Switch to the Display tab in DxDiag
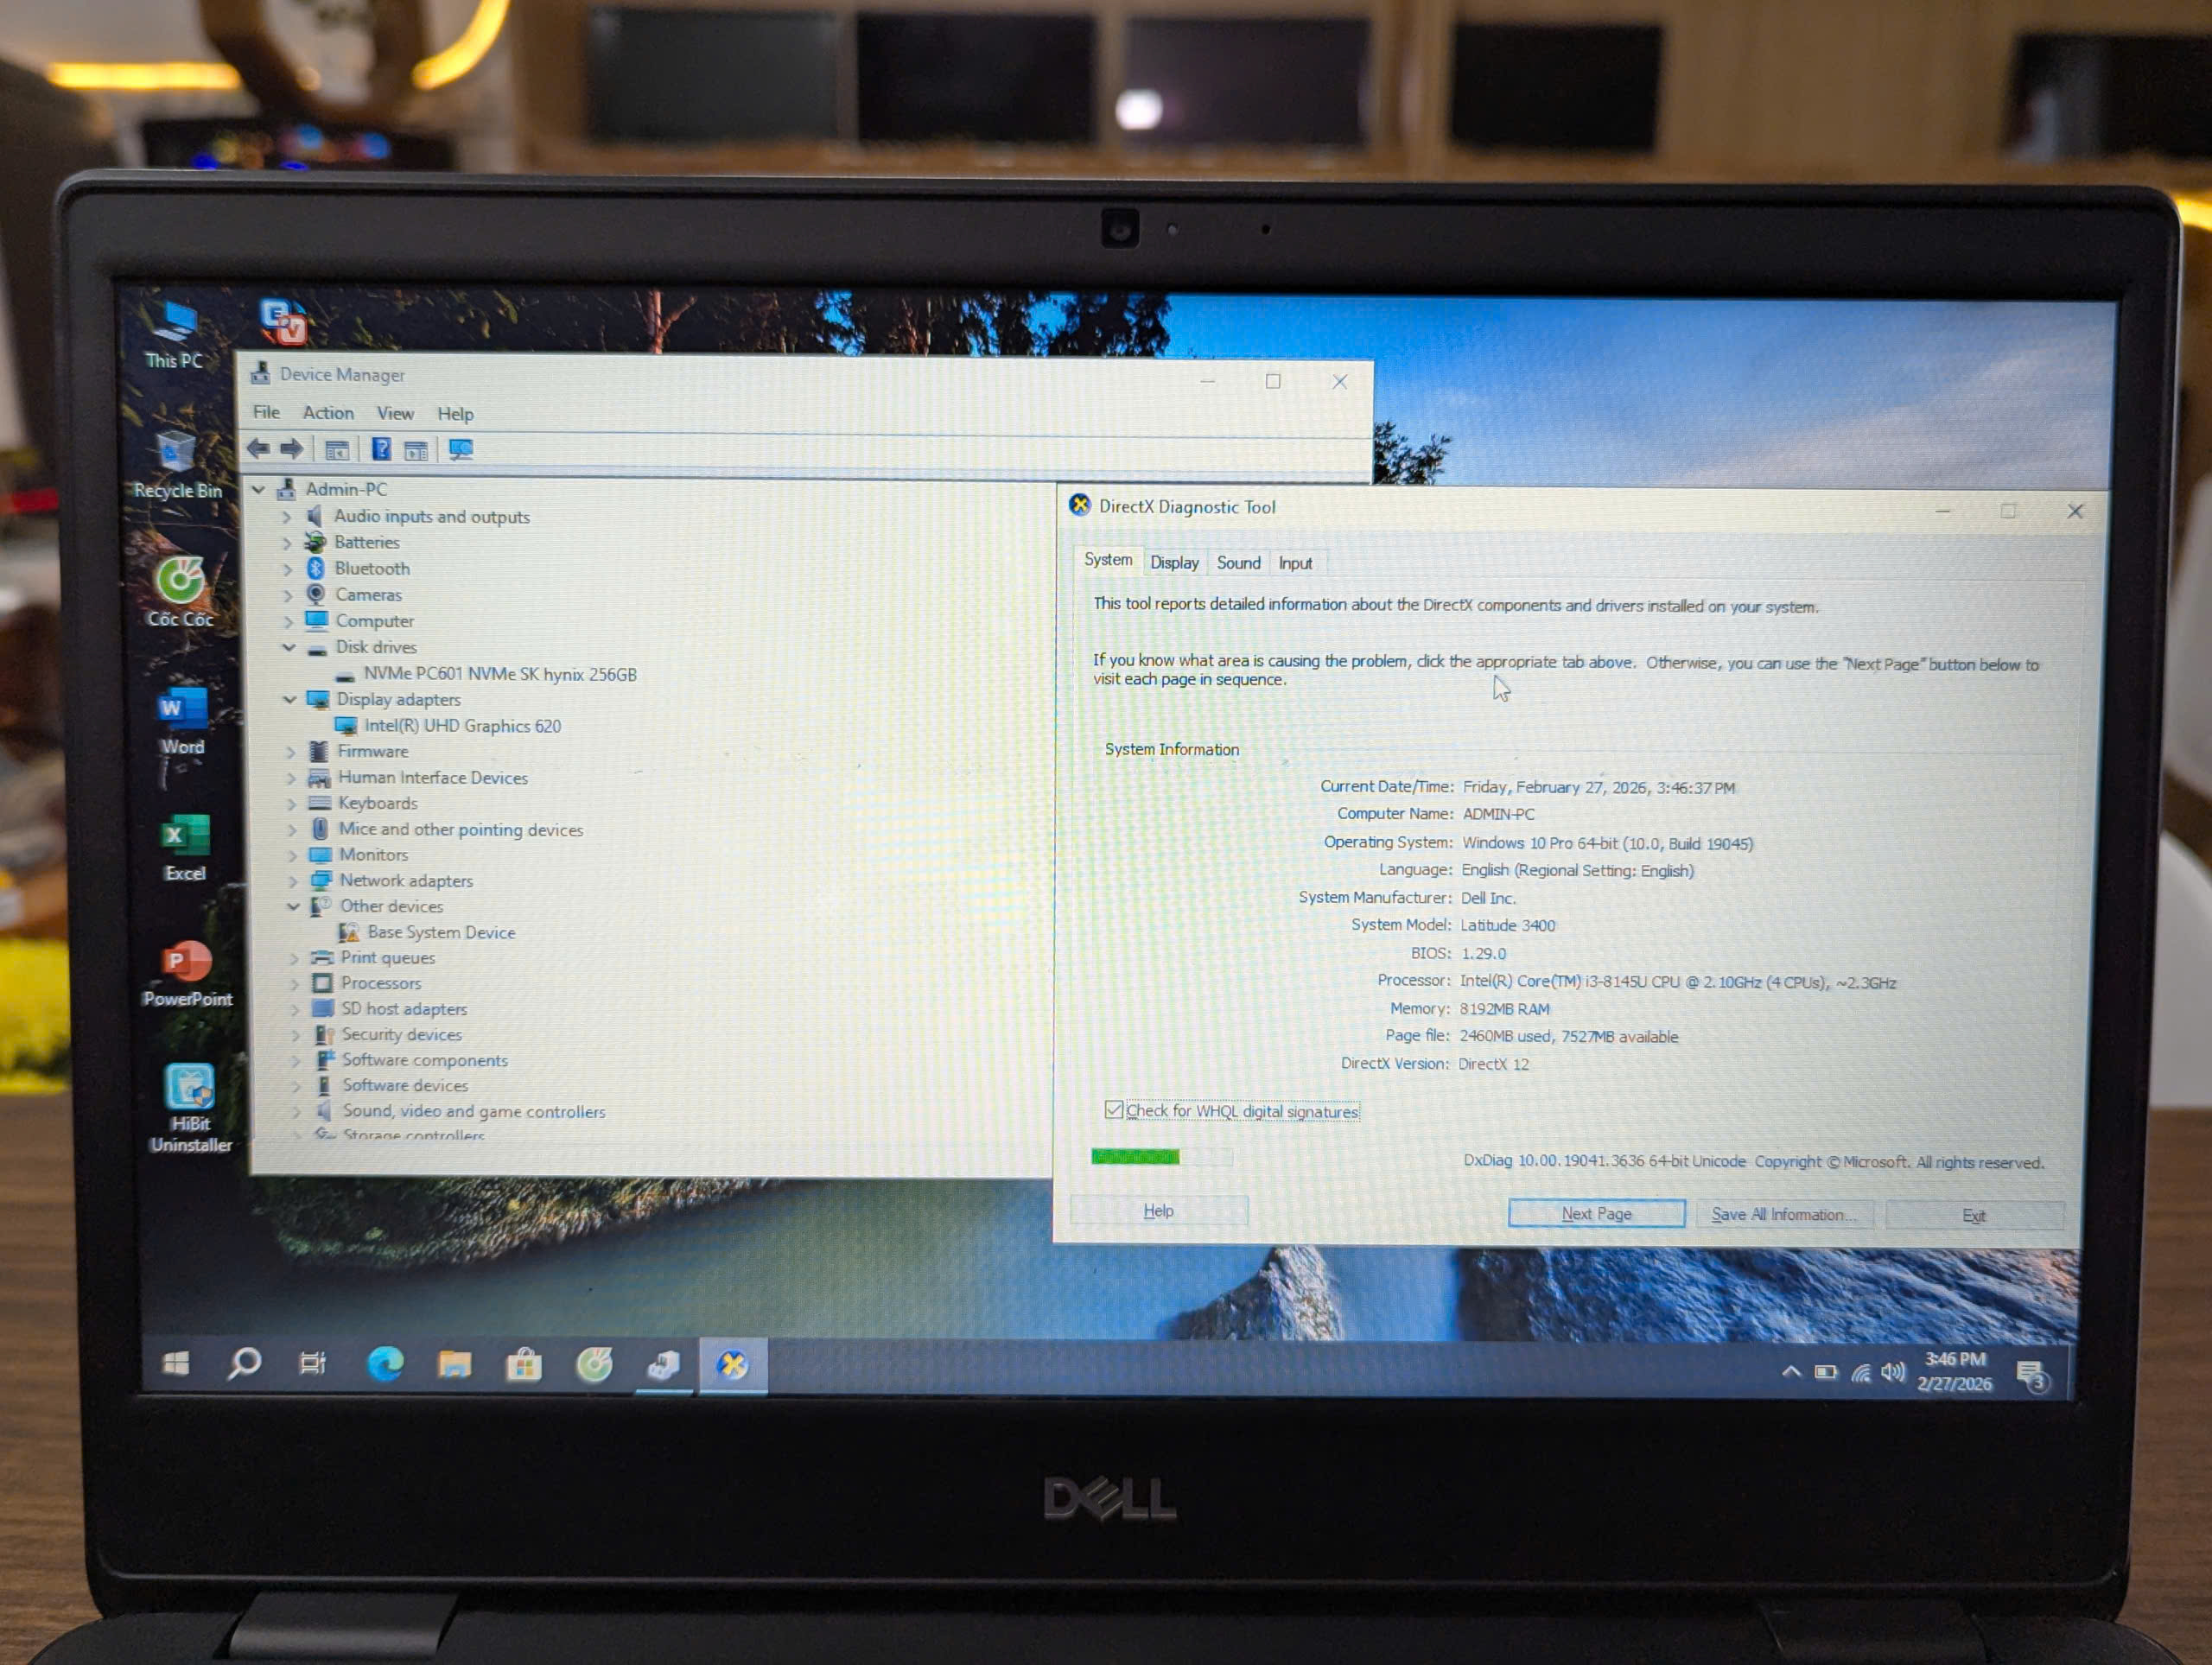Viewport: 2212px width, 1665px height. 1174,562
